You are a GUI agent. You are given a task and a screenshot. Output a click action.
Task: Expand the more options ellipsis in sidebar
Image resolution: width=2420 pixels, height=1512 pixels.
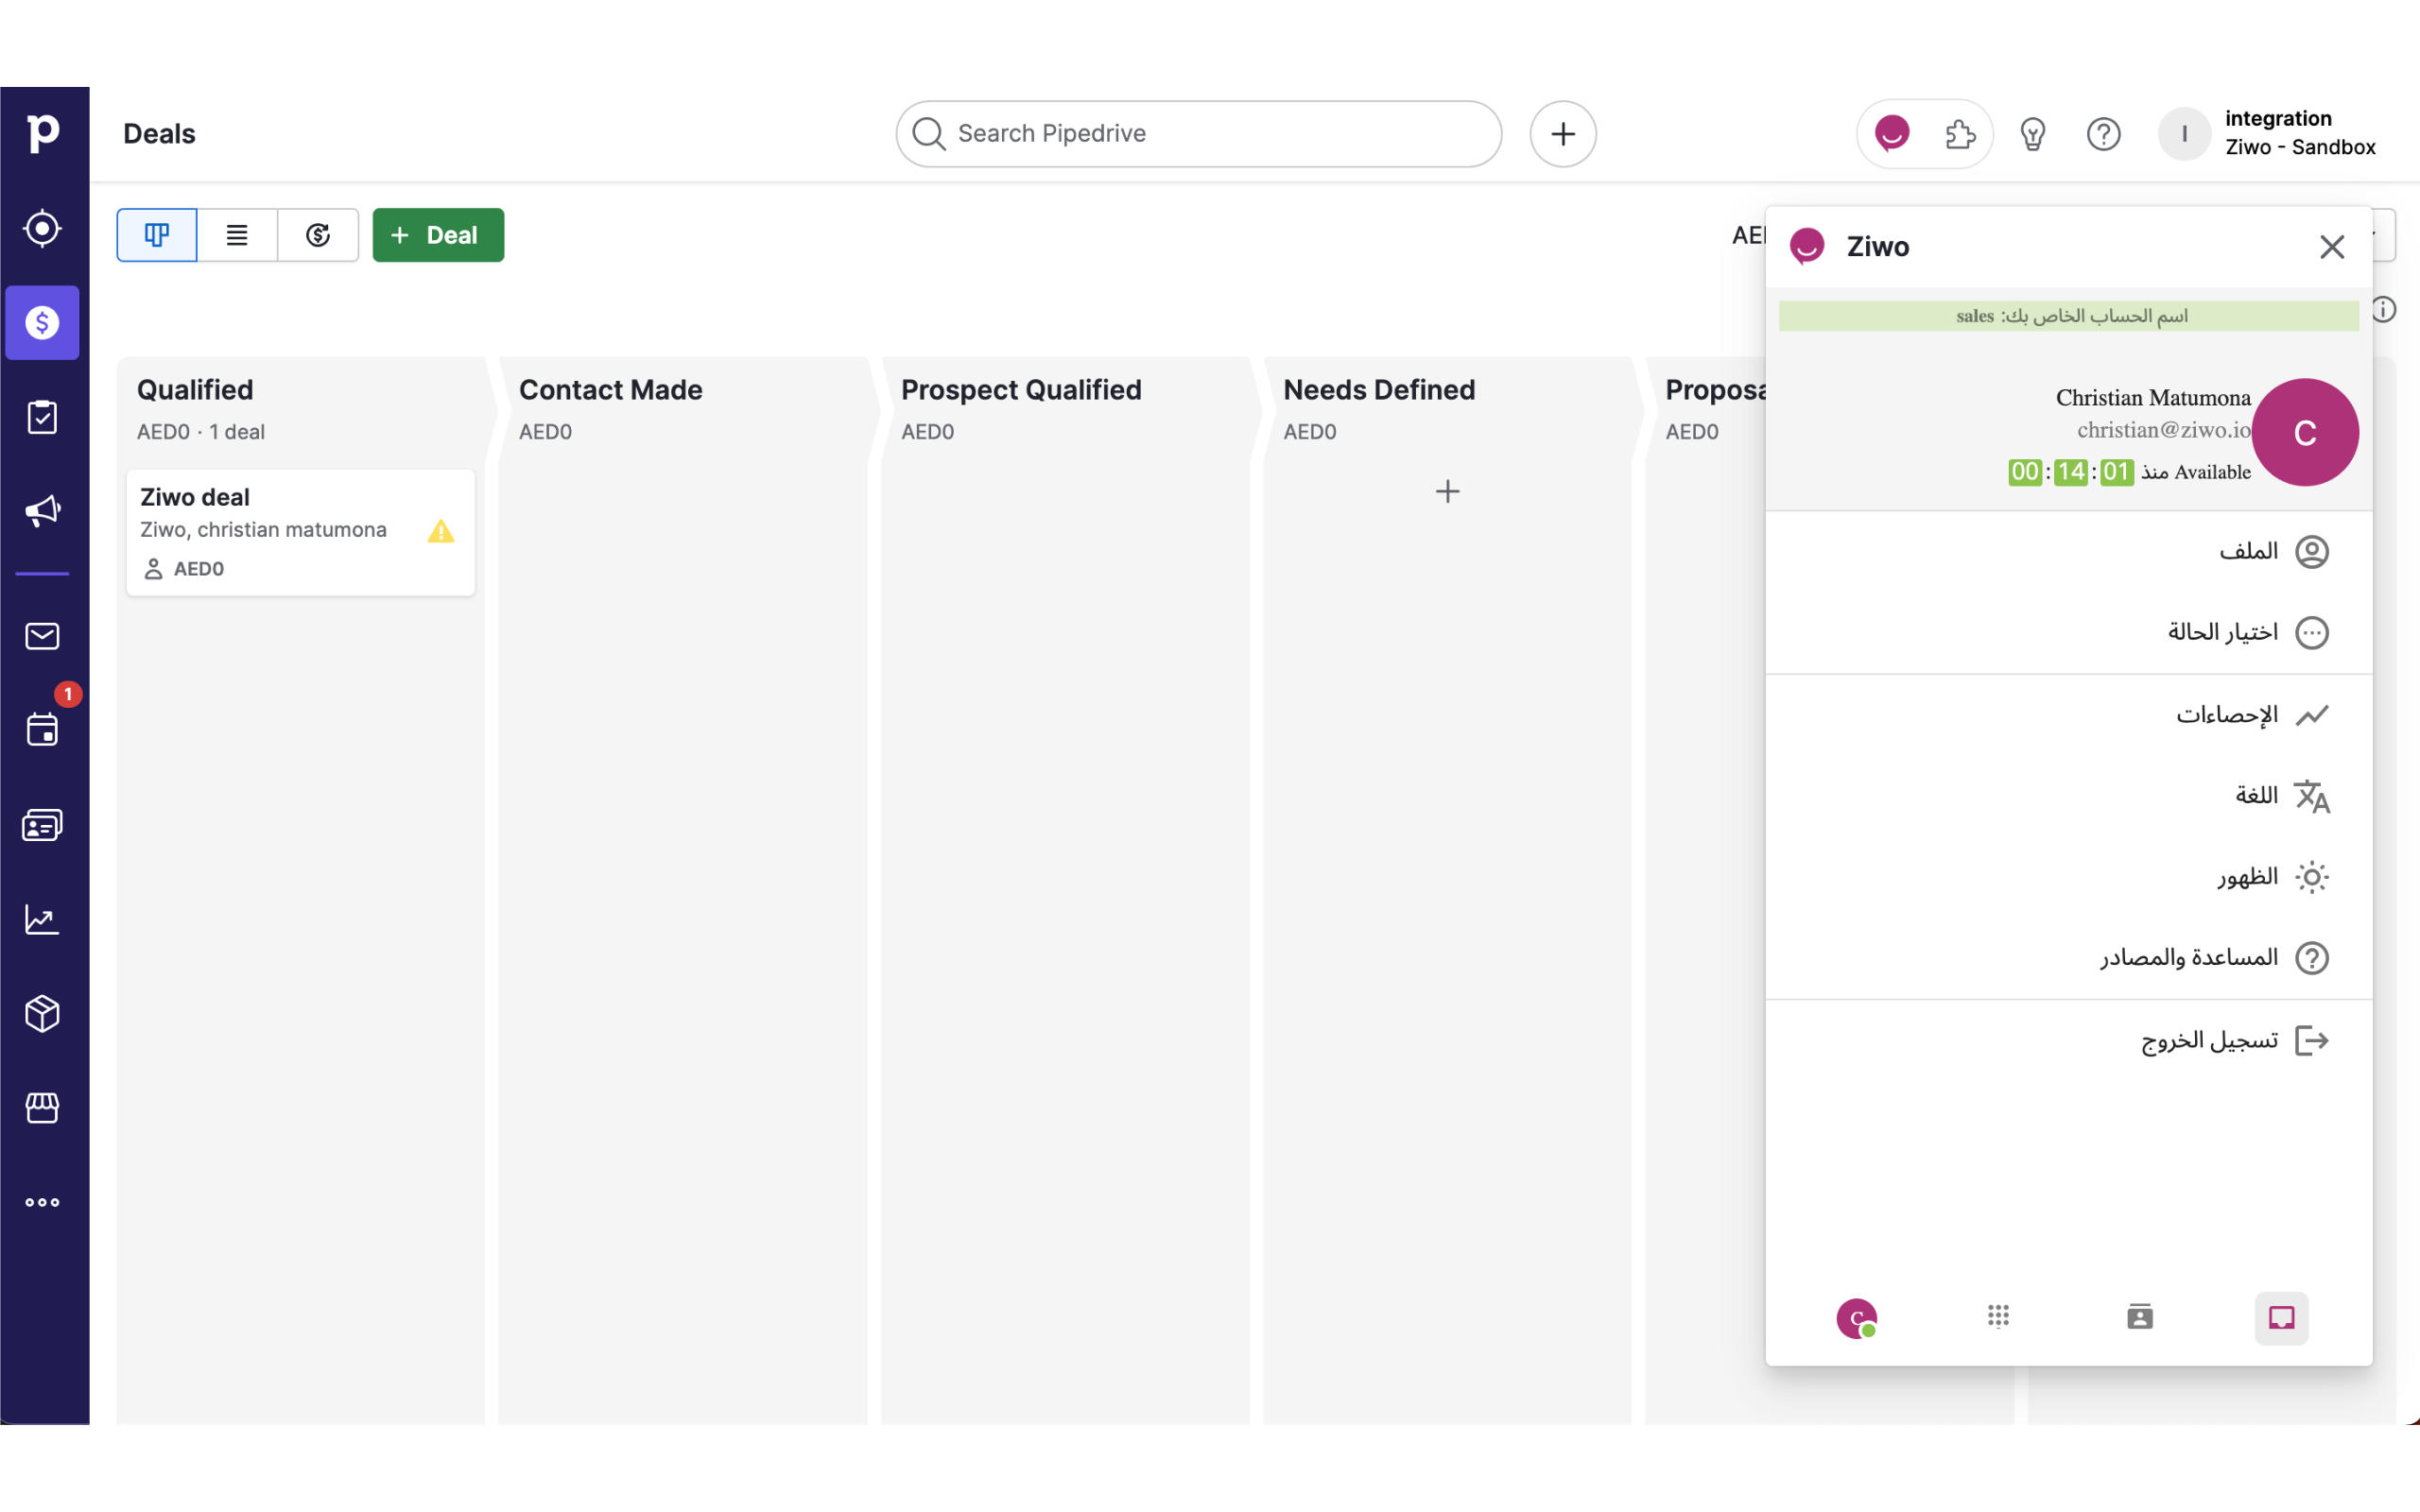(42, 1202)
